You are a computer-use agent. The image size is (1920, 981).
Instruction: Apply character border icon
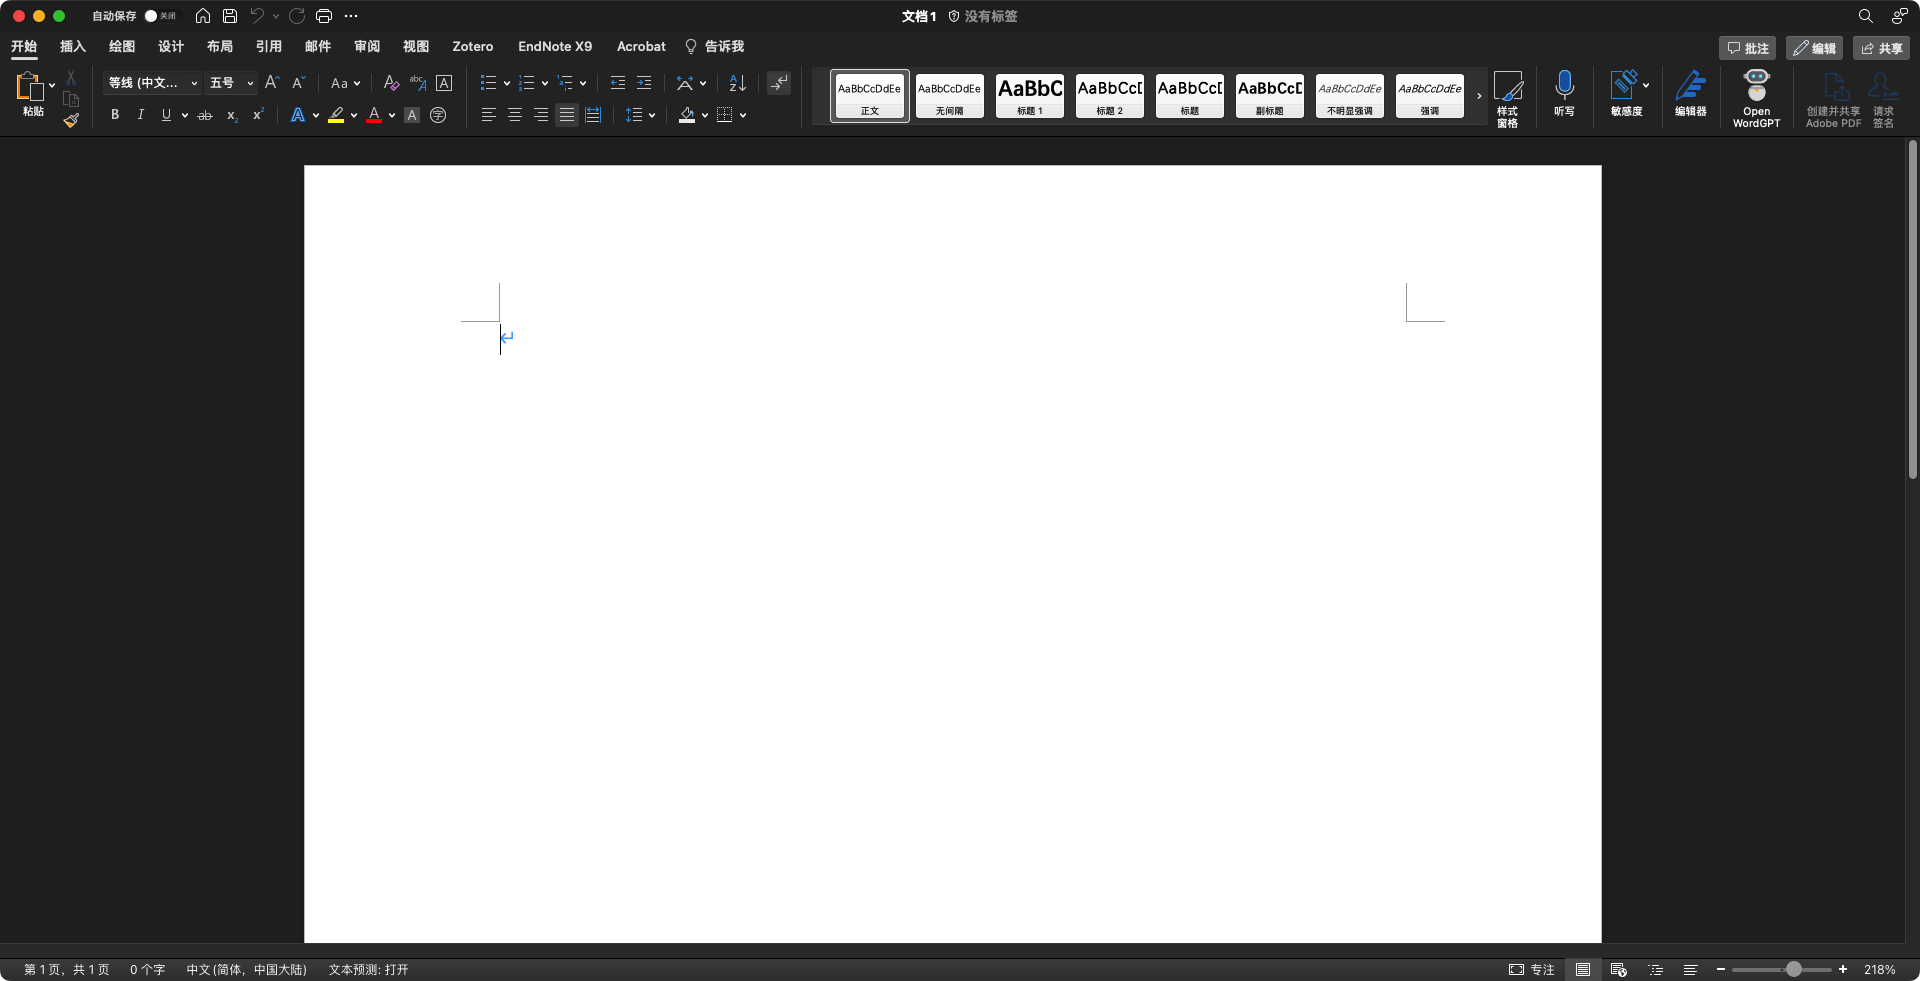(x=444, y=83)
